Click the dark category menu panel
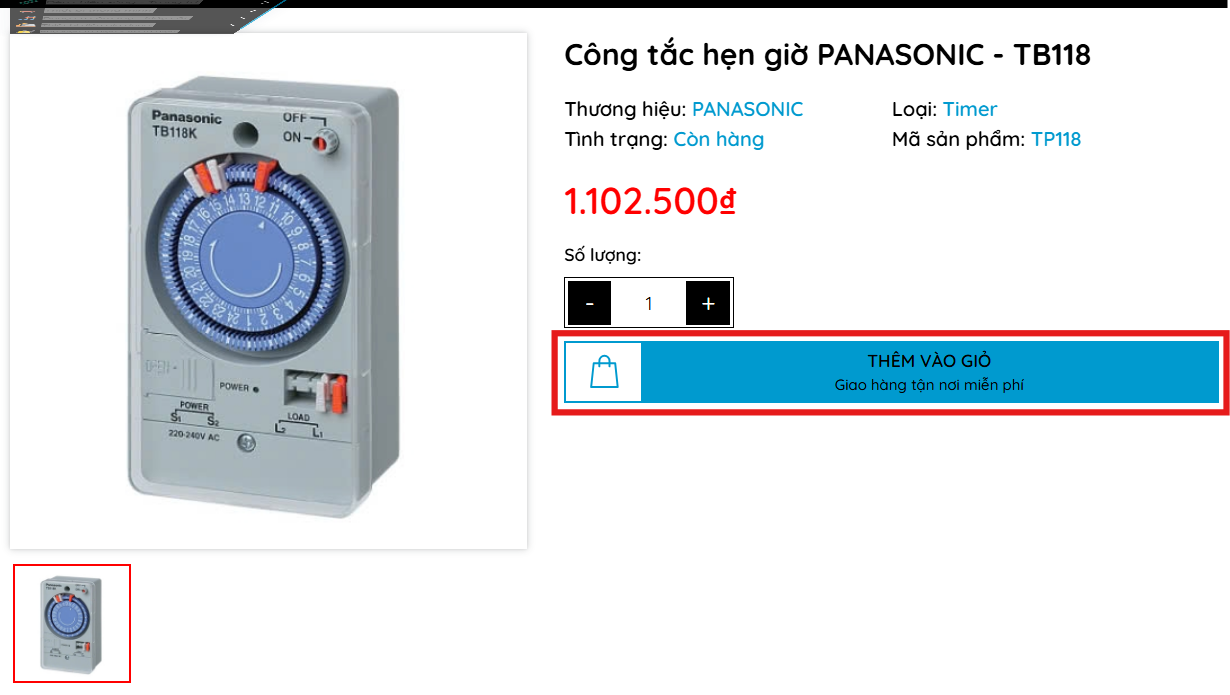Image resolution: width=1230 pixels, height=695 pixels. pyautogui.click(x=140, y=16)
